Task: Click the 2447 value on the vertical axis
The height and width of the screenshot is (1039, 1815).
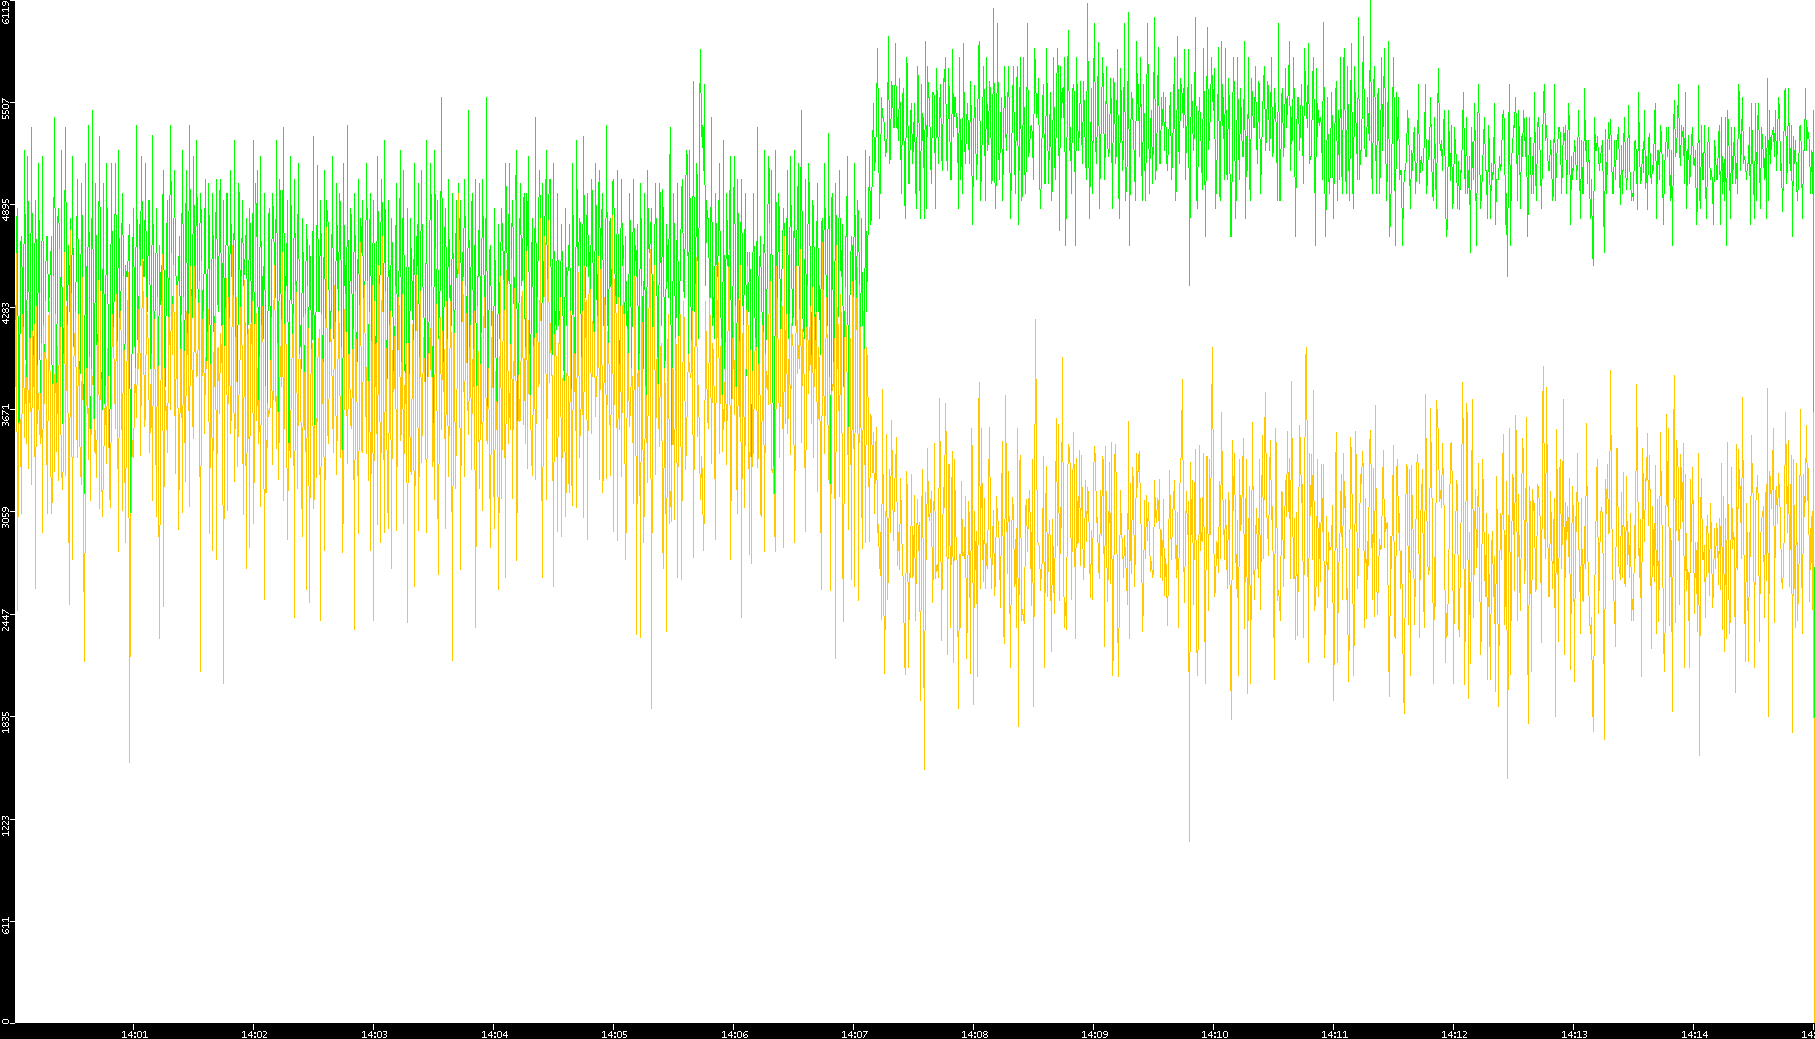Action: coord(6,618)
